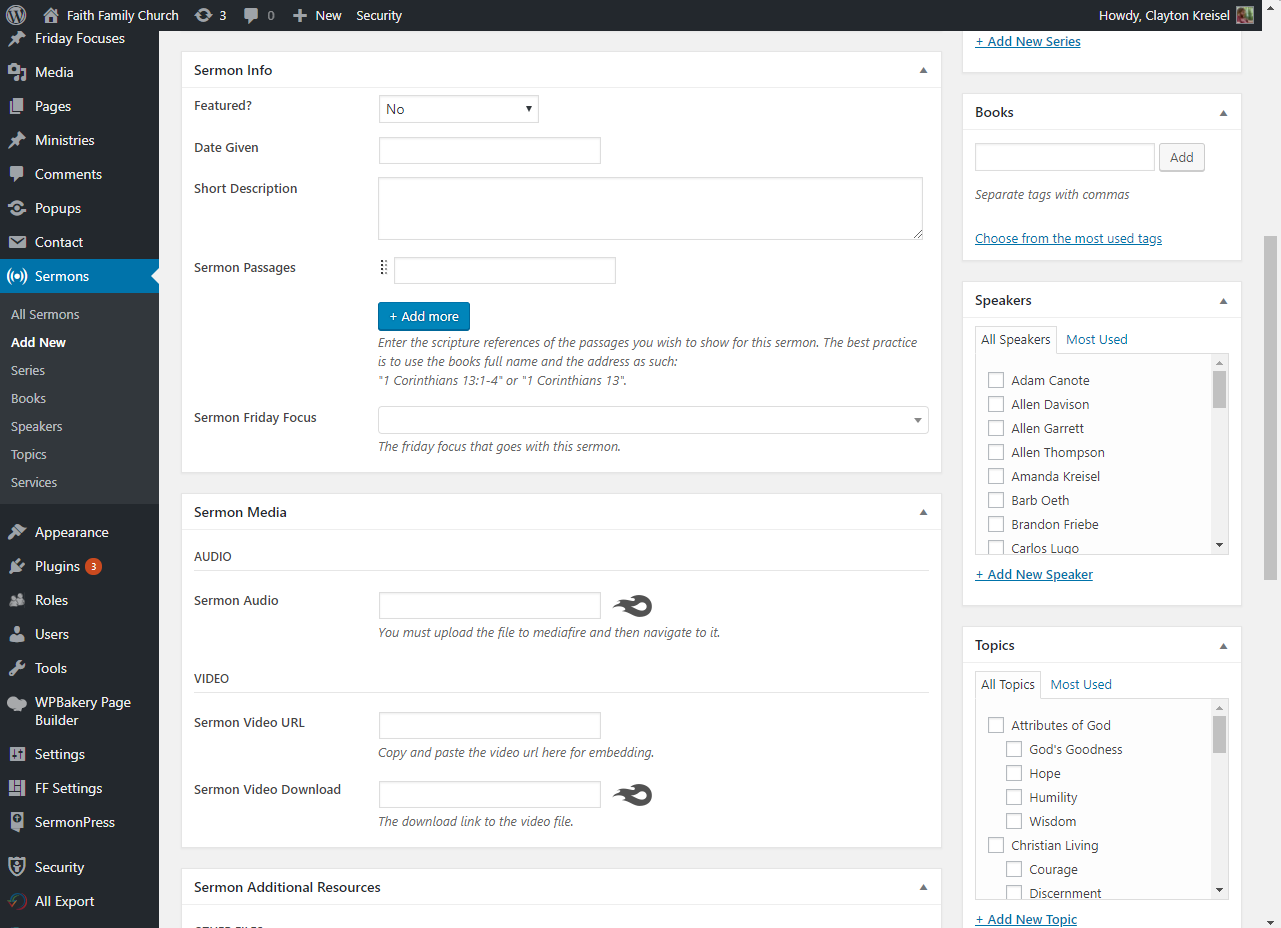Click the Contact envelope icon in sidebar
The height and width of the screenshot is (928, 1281).
click(17, 242)
